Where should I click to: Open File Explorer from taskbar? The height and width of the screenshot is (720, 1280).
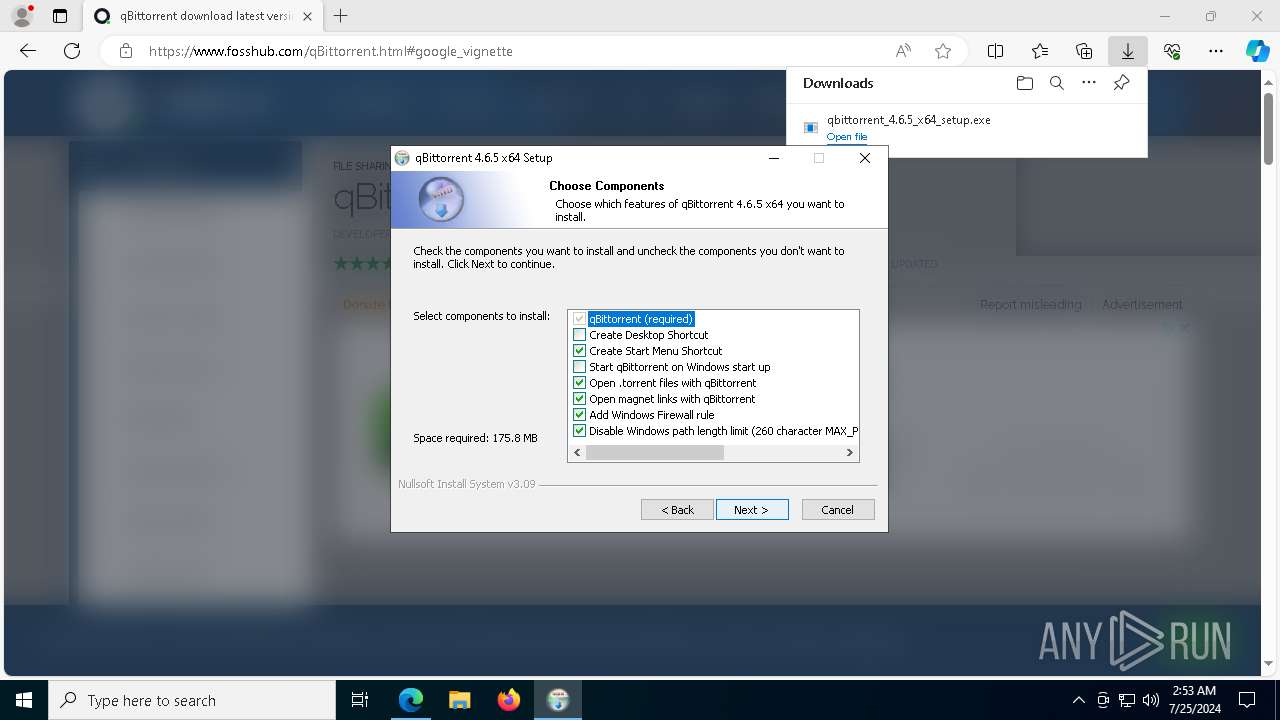(459, 700)
